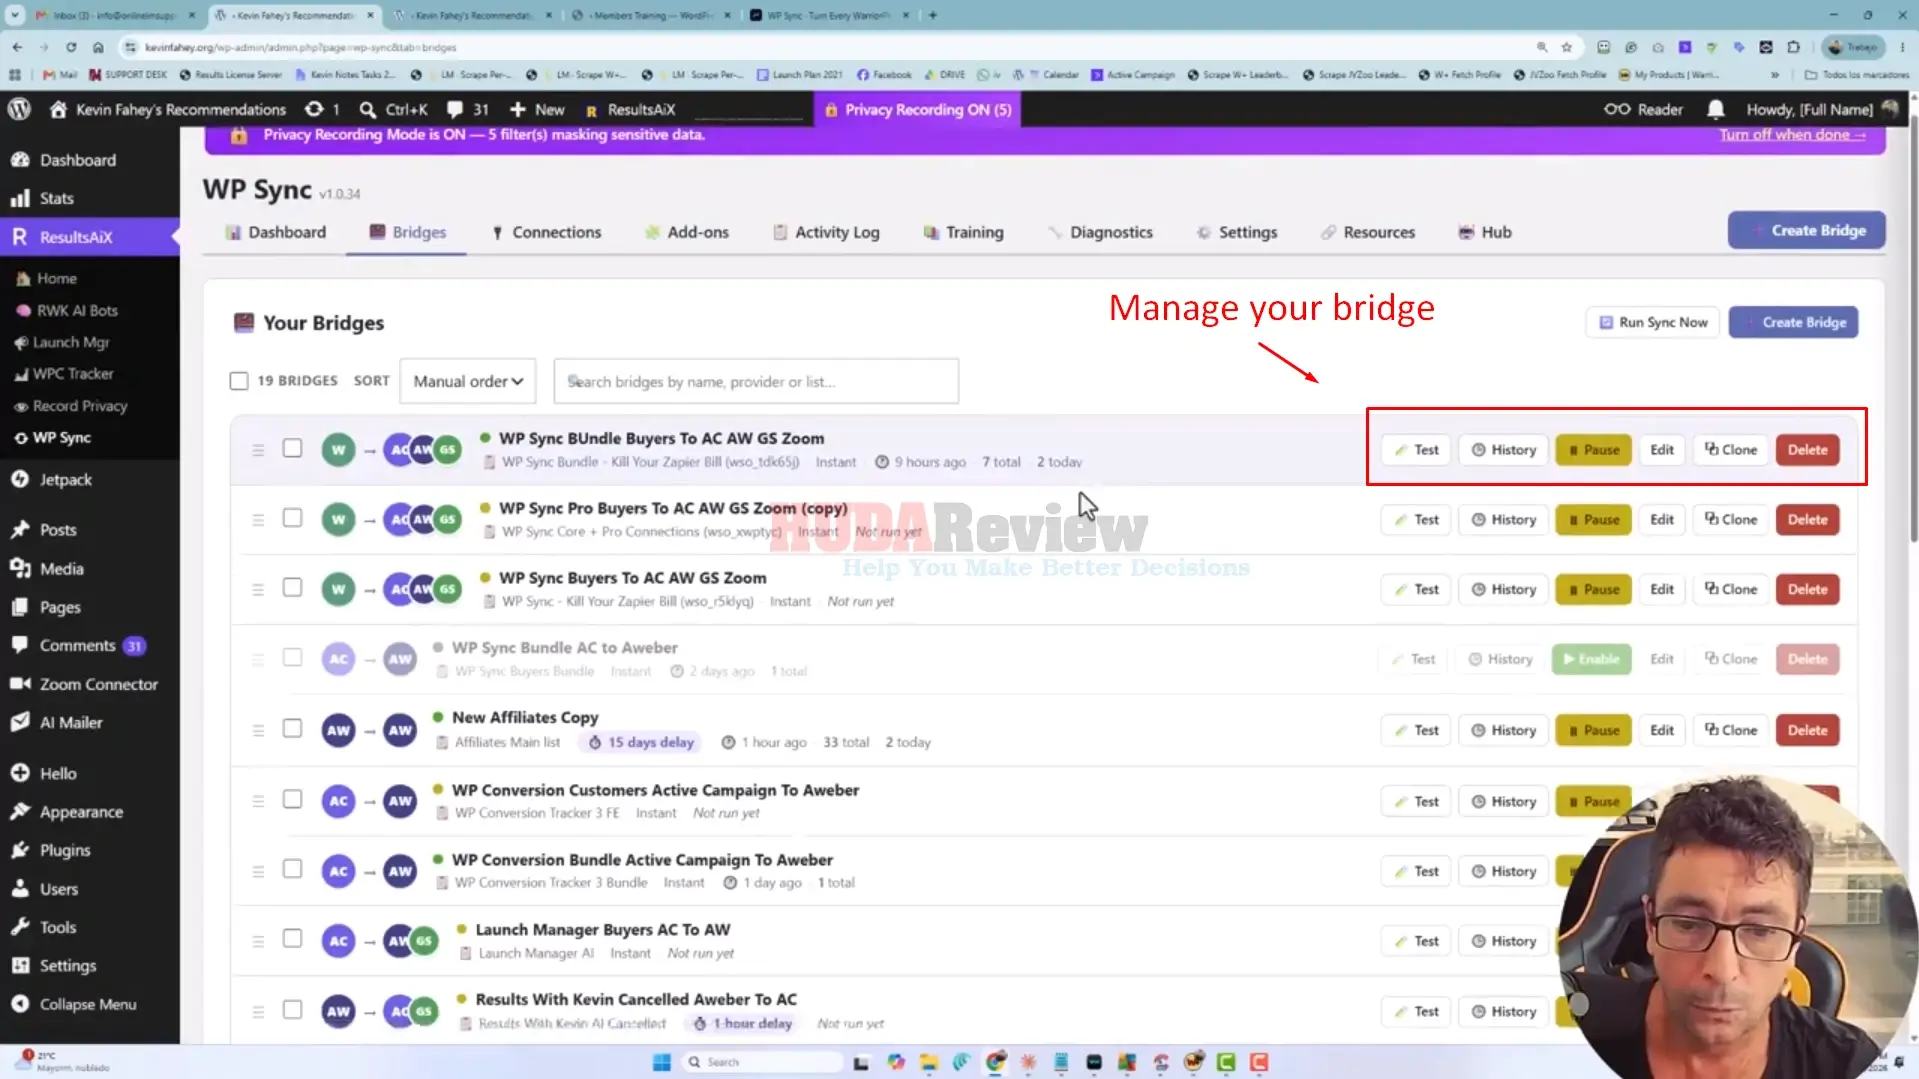Click the WordPress logo icon in admin bar
The width and height of the screenshot is (1919, 1079).
click(19, 109)
